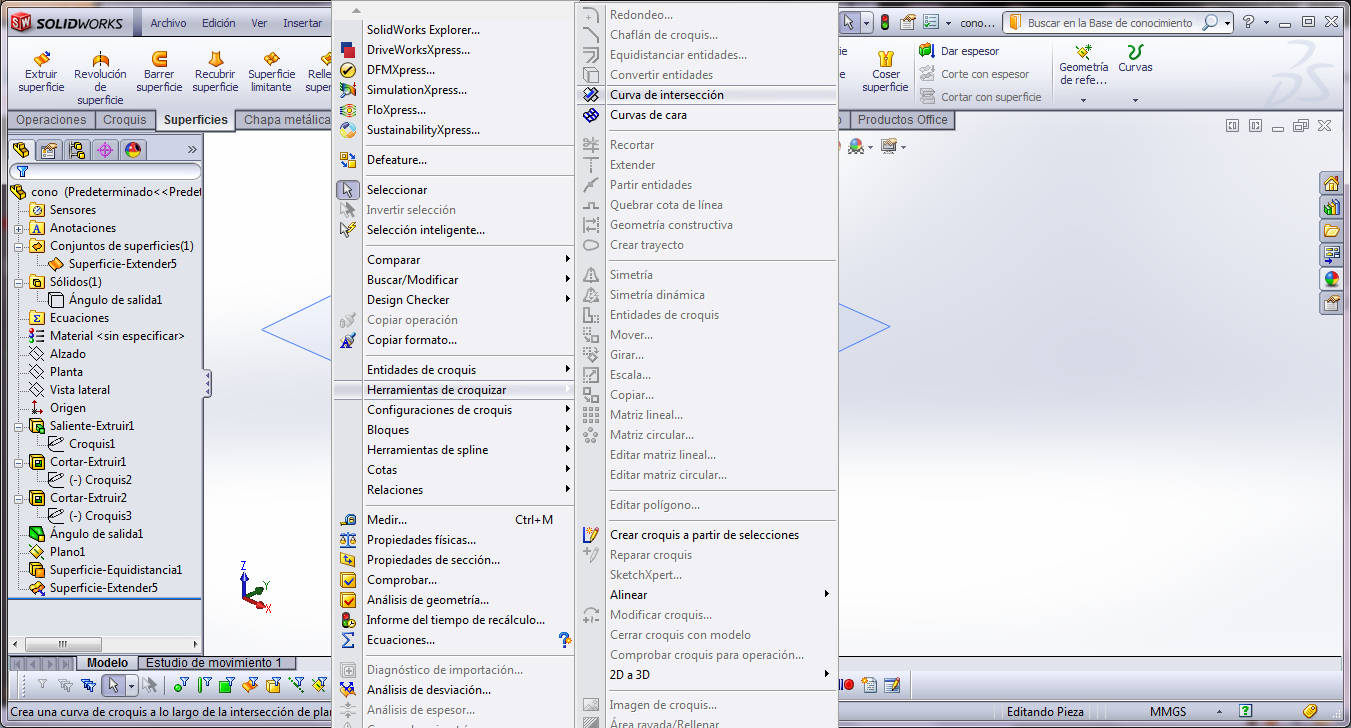Collapse the Conjuntos de superficies tree node

(x=18, y=246)
